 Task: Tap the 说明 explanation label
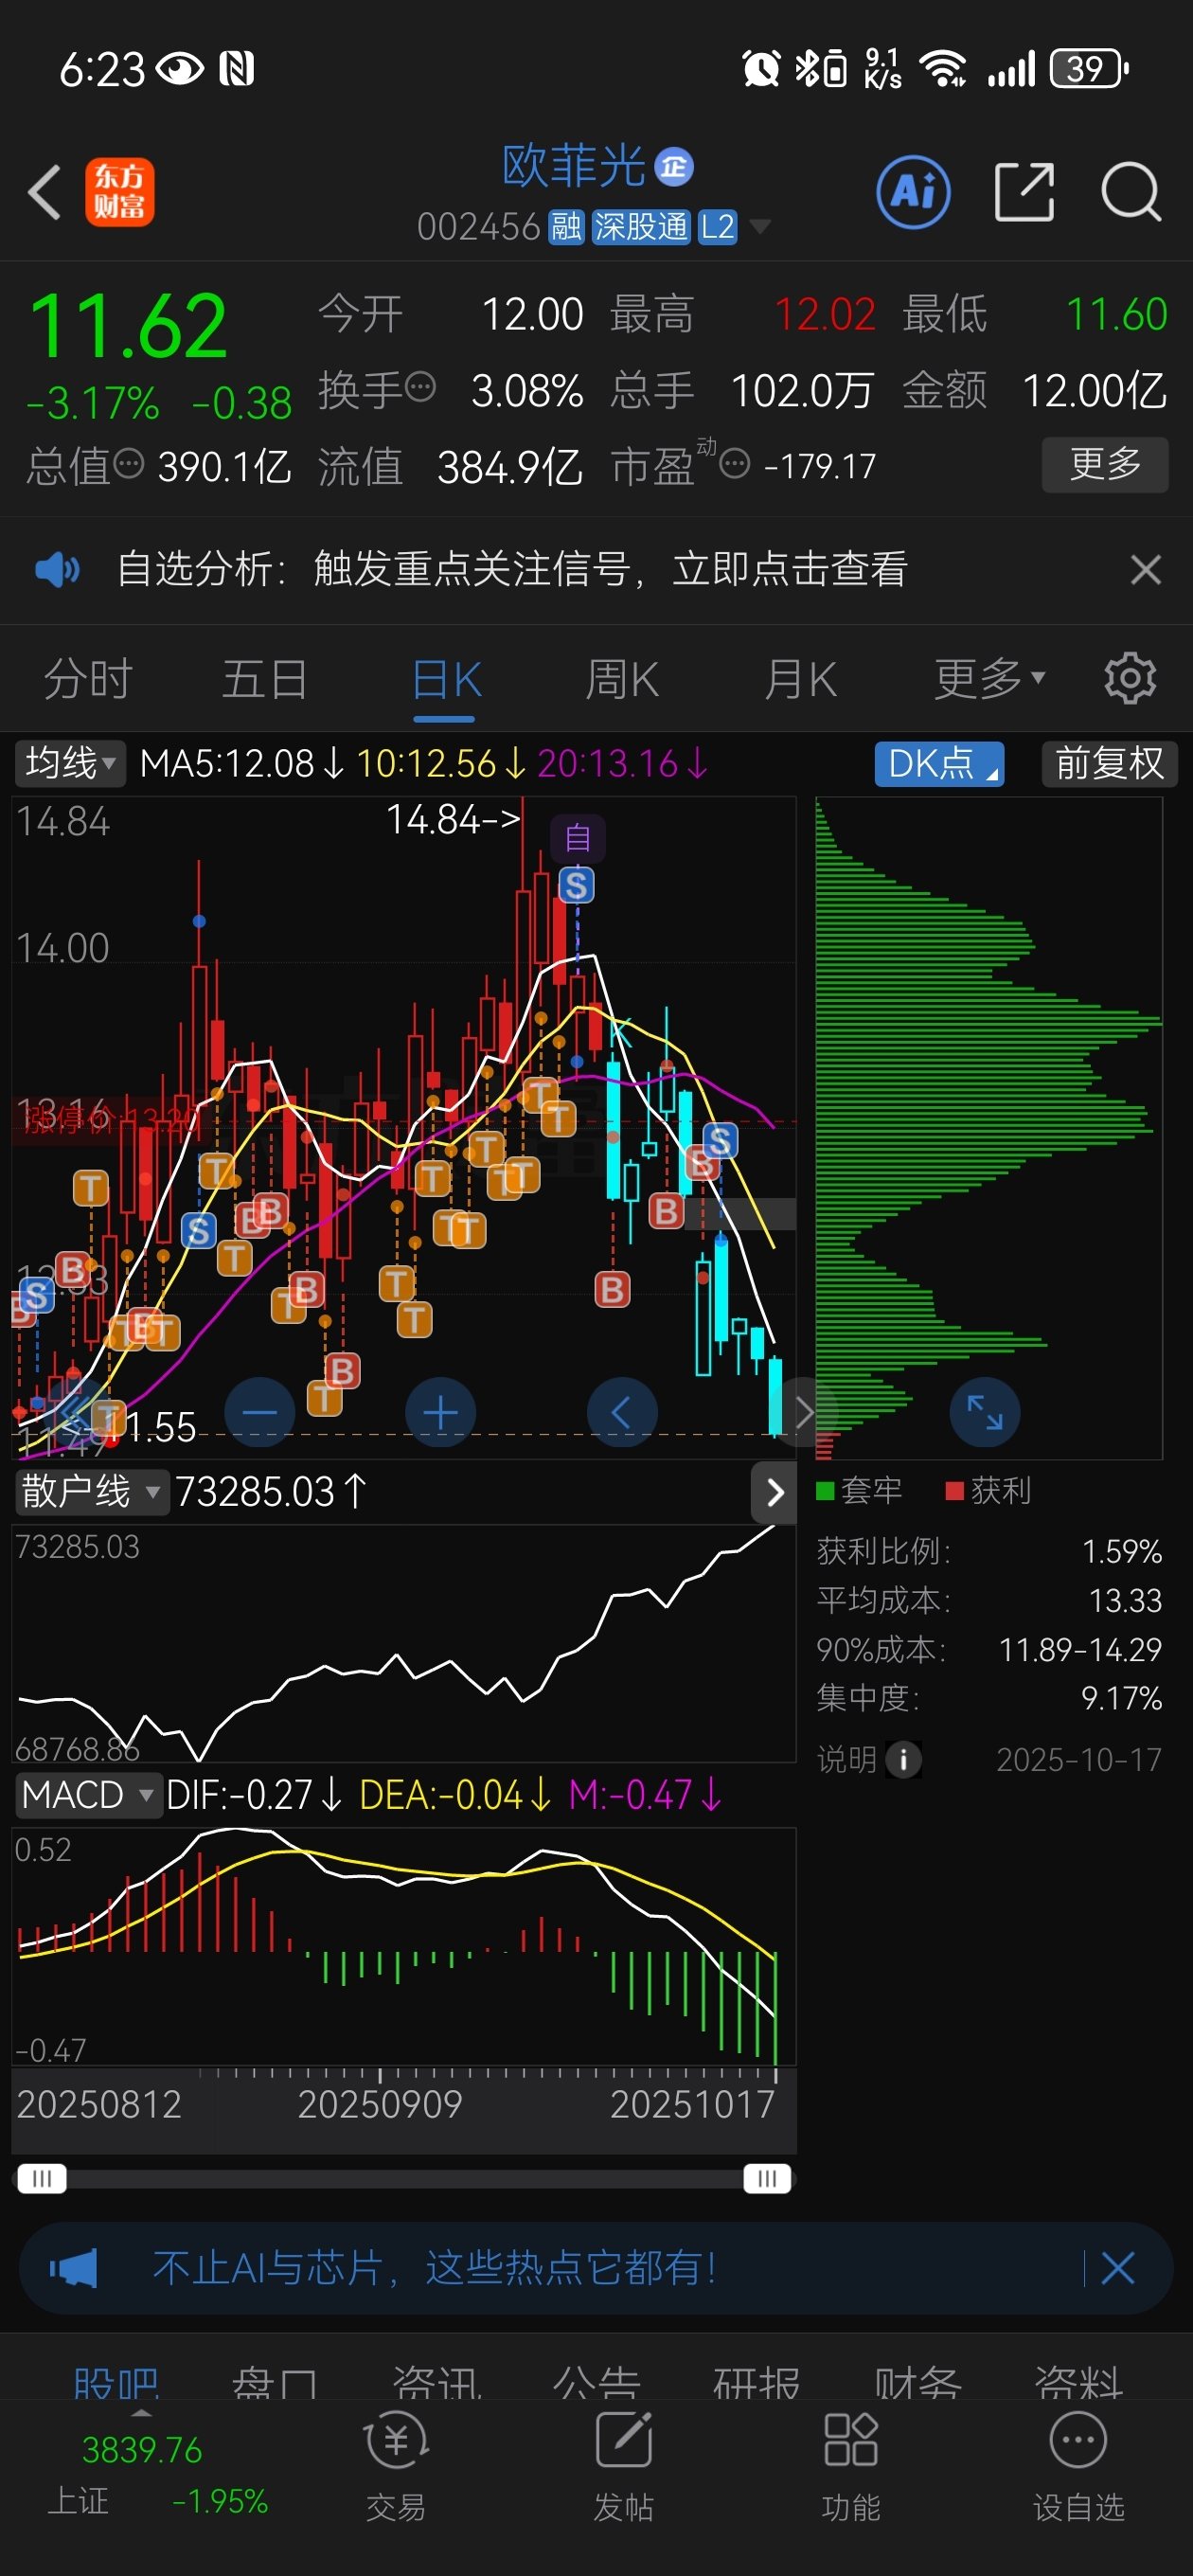point(847,1759)
